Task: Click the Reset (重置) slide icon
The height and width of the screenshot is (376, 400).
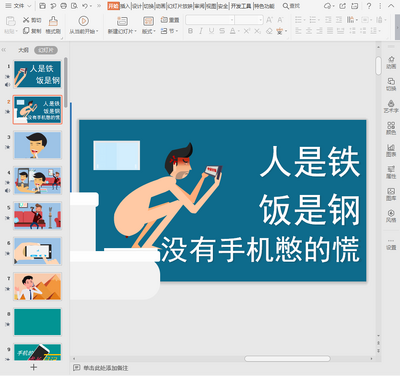Action: click(x=164, y=20)
